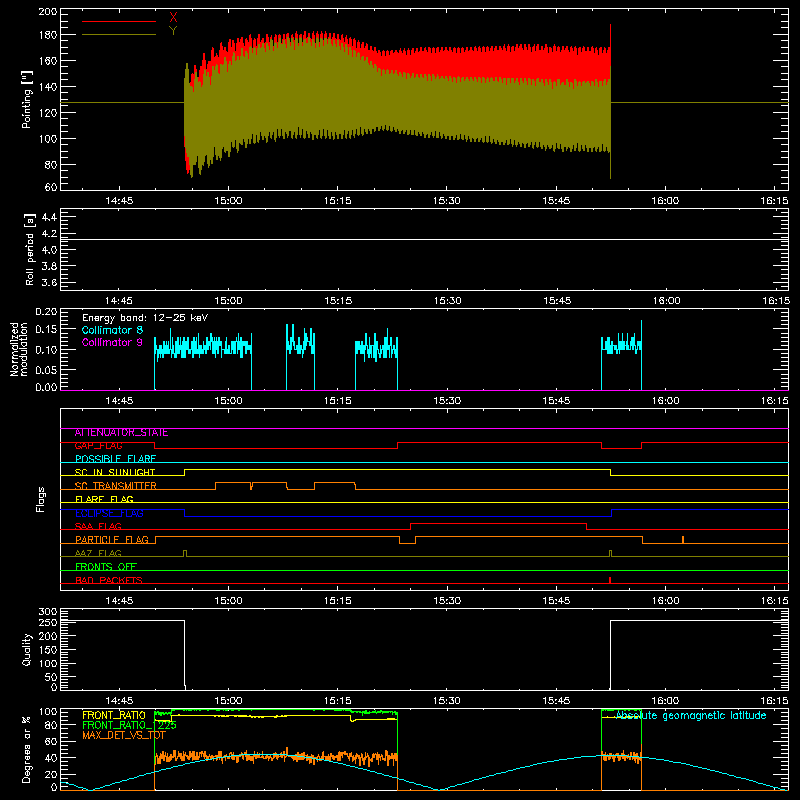Image resolution: width=800 pixels, height=800 pixels.
Task: Select the POSSIBLE_FLARE flag label
Action: point(115,459)
